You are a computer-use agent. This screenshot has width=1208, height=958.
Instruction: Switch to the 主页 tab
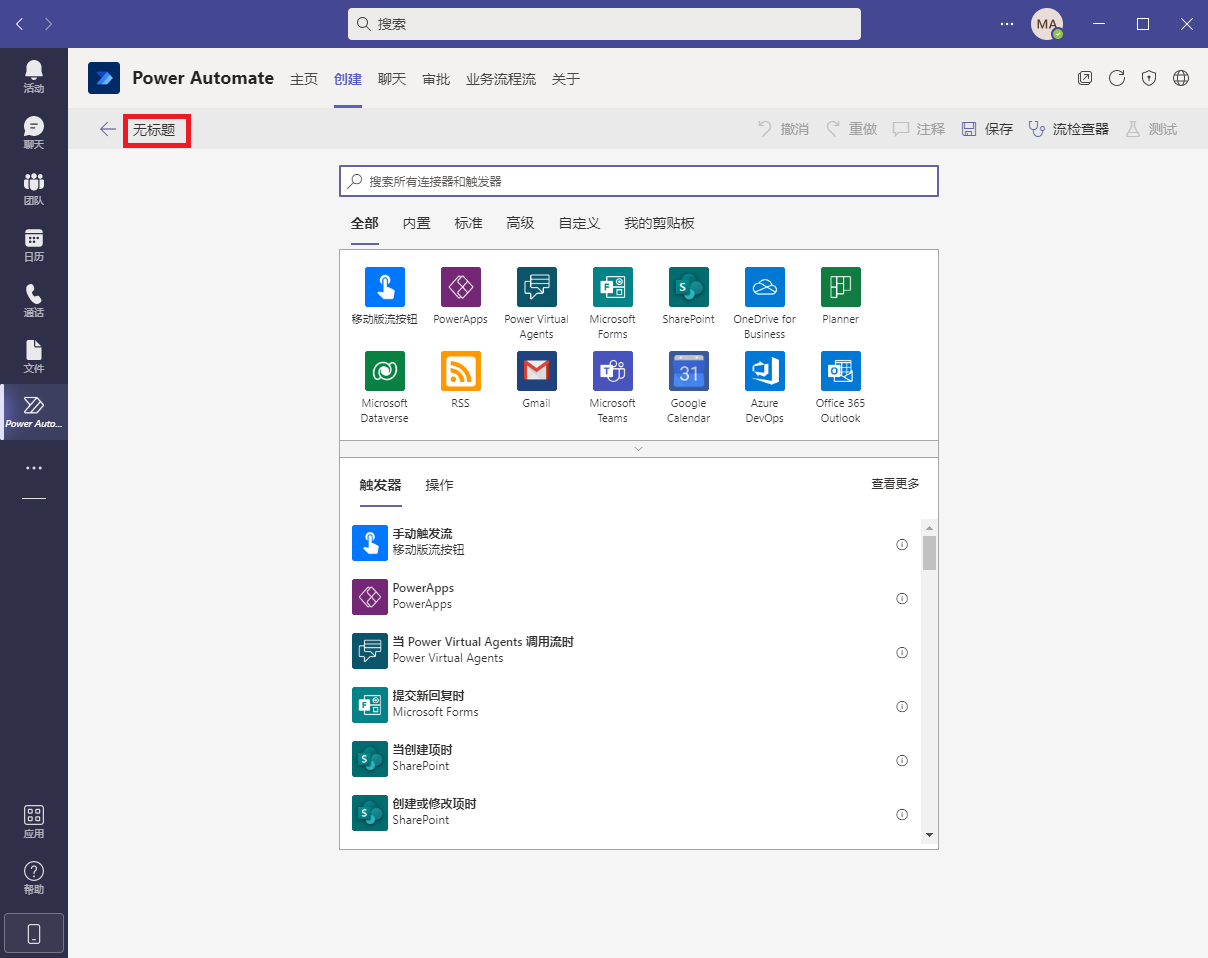pyautogui.click(x=304, y=79)
